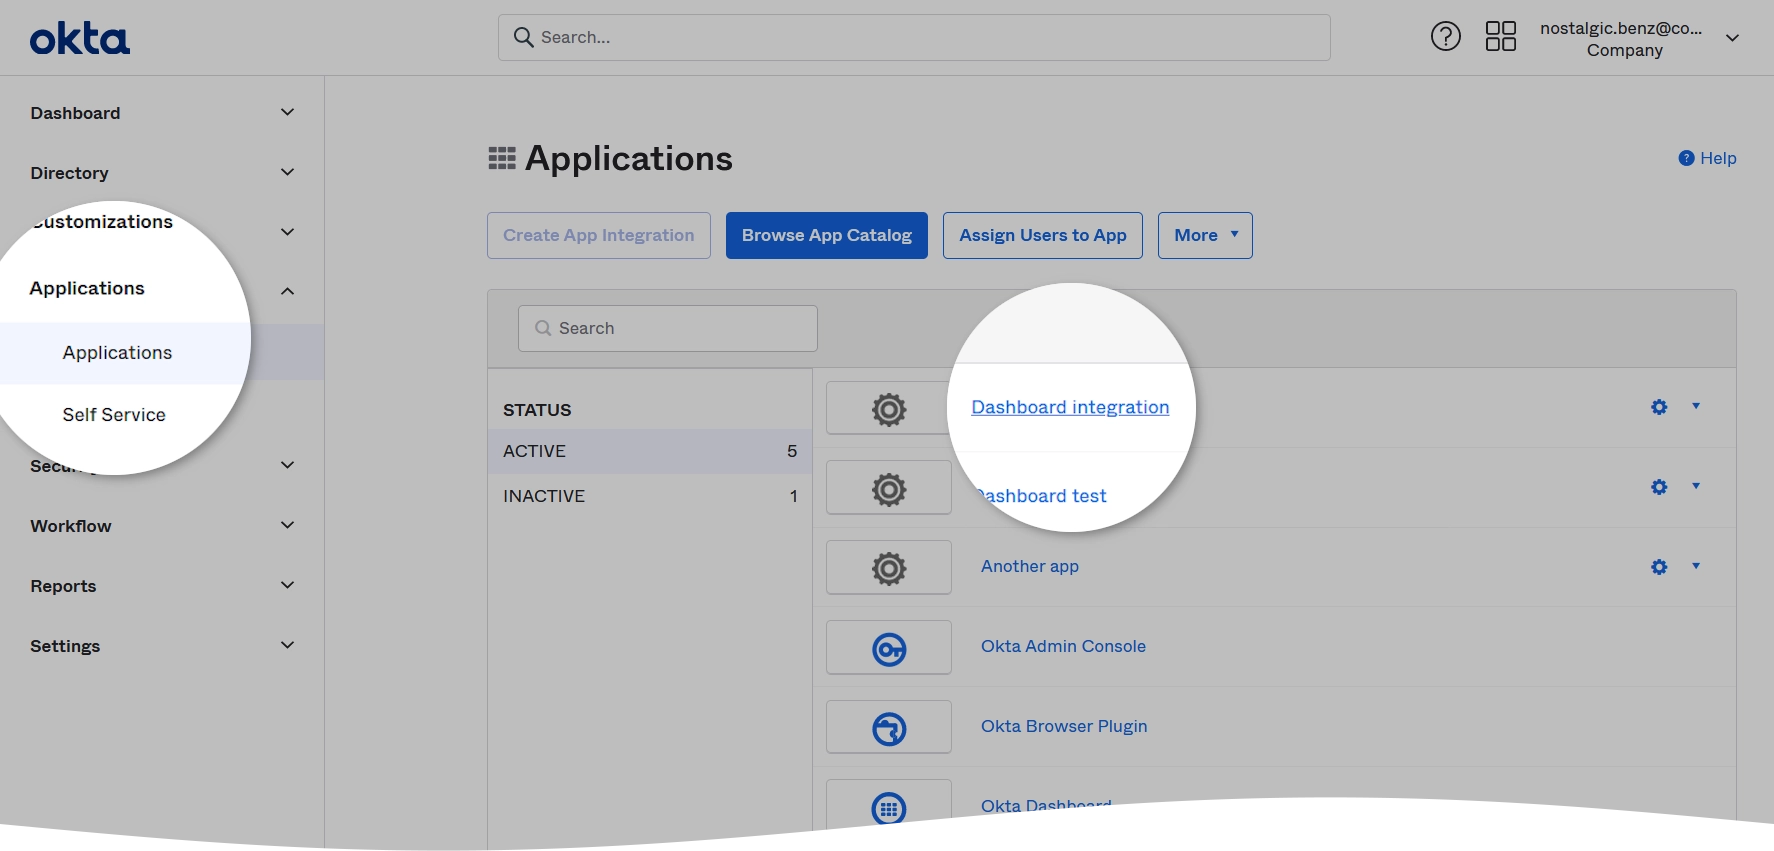
Task: Open Directory in the sidebar
Action: tap(69, 173)
